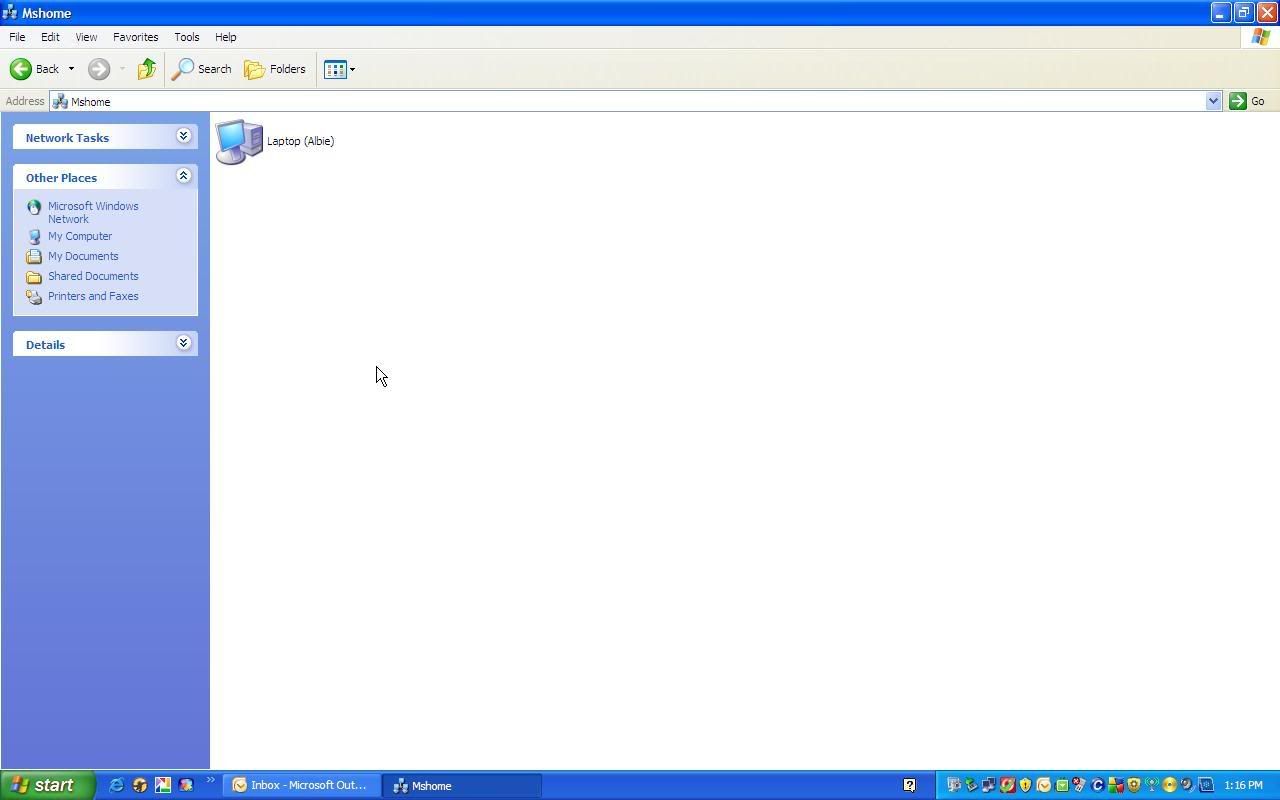Click the blue circular C tray icon
The image size is (1280, 800).
pyautogui.click(x=1097, y=785)
